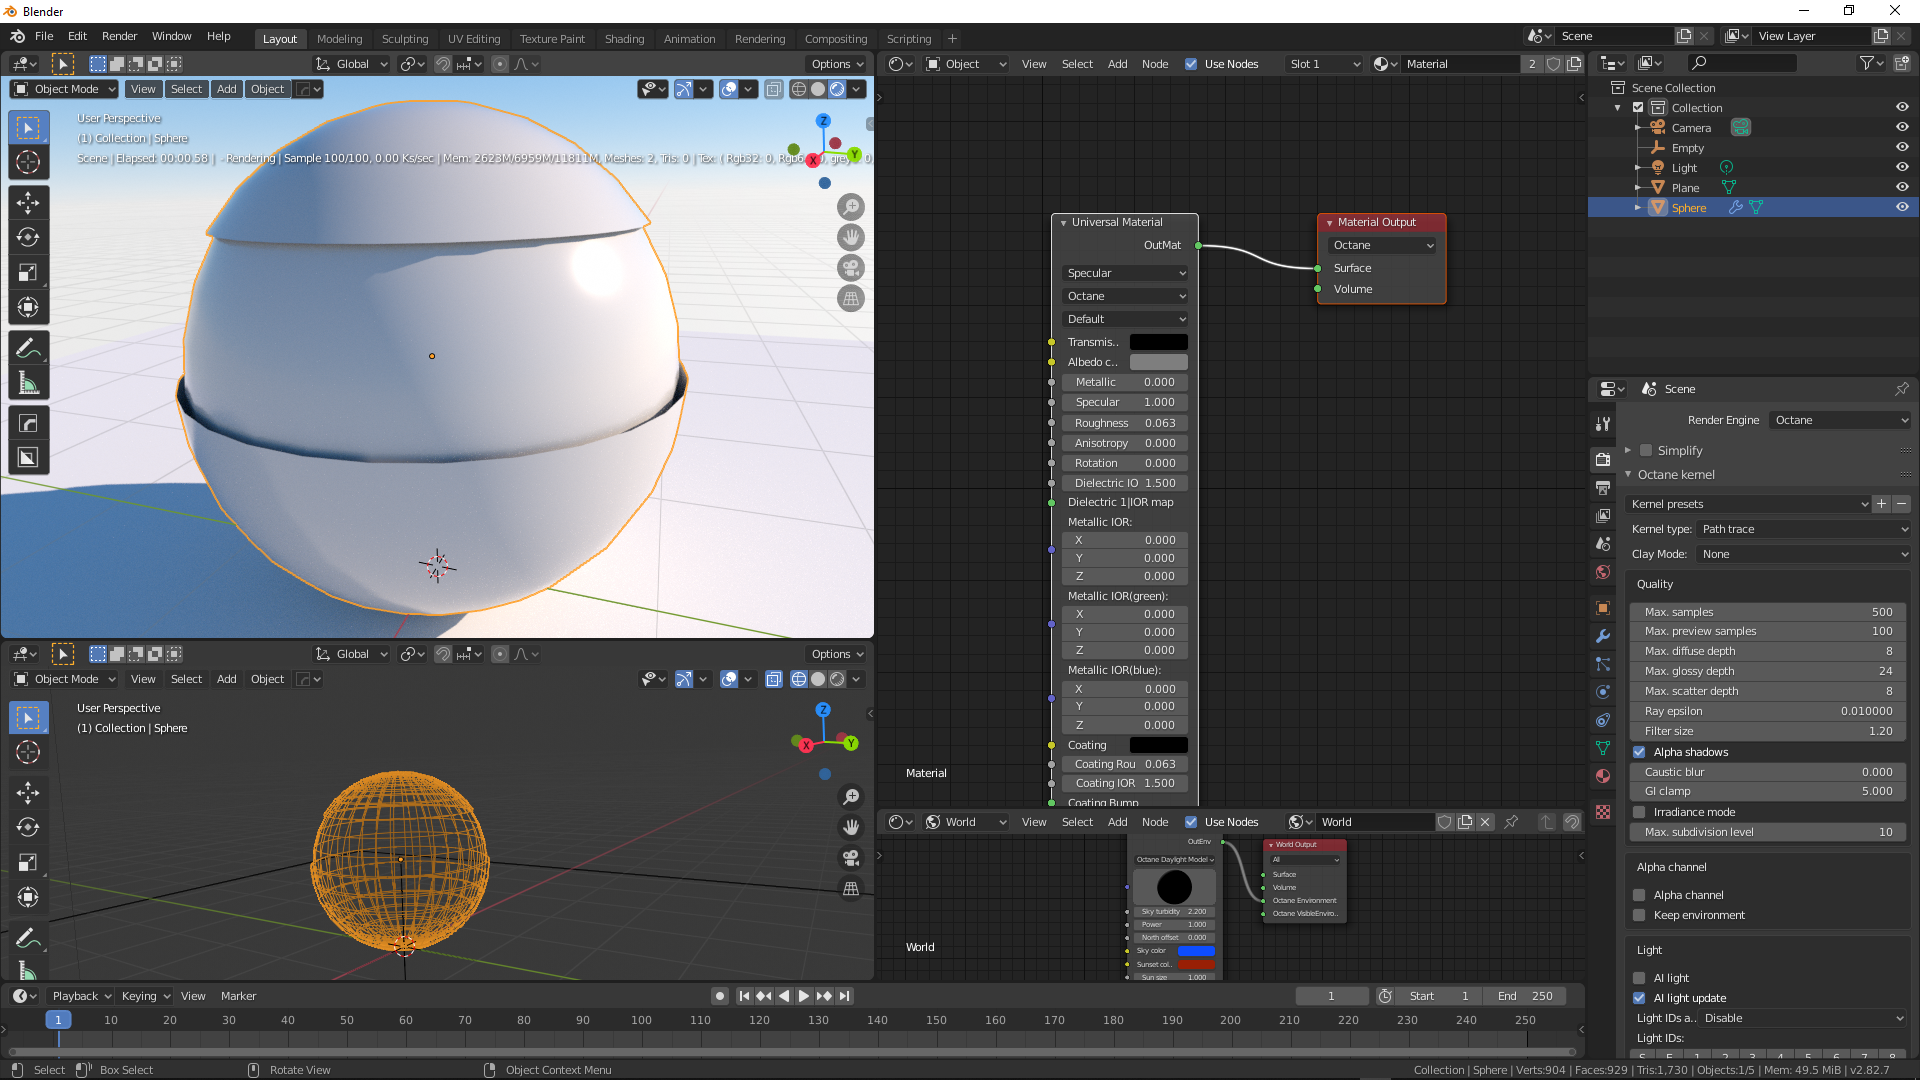Click the Albedo color swatch

[x=1158, y=362]
